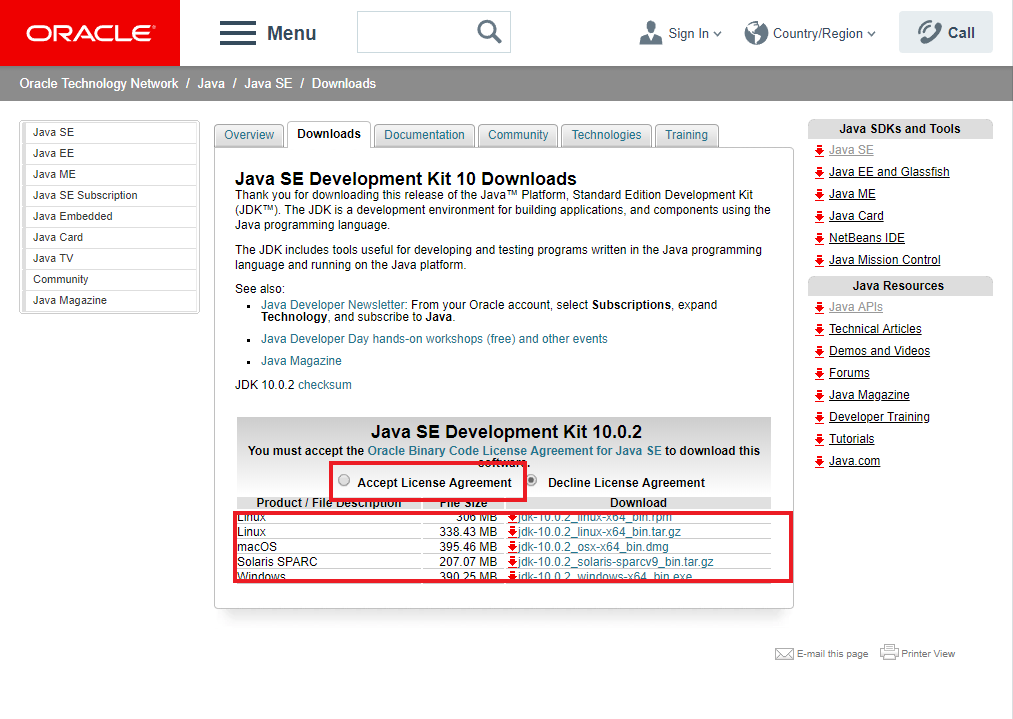
Task: Click red arrow icon beside Tutorials
Action: [819, 439]
